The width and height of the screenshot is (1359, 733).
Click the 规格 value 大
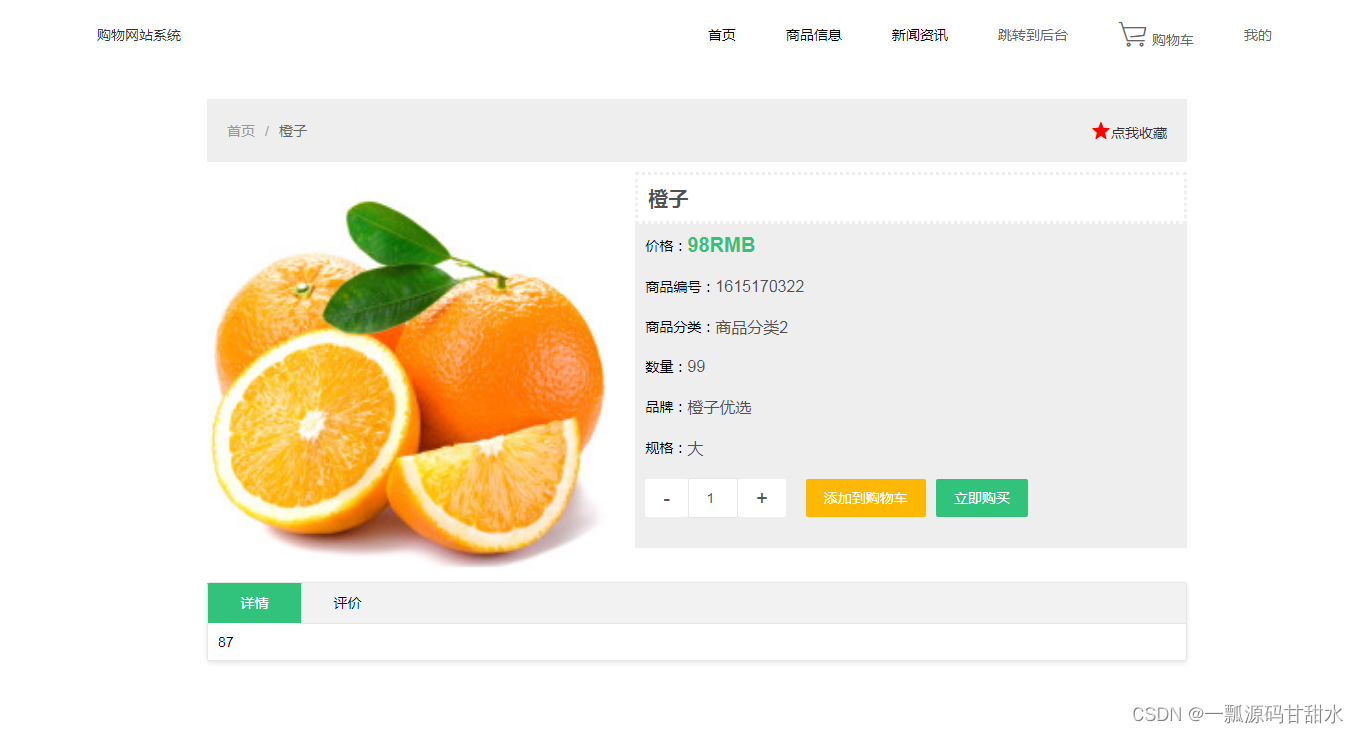[x=695, y=448]
